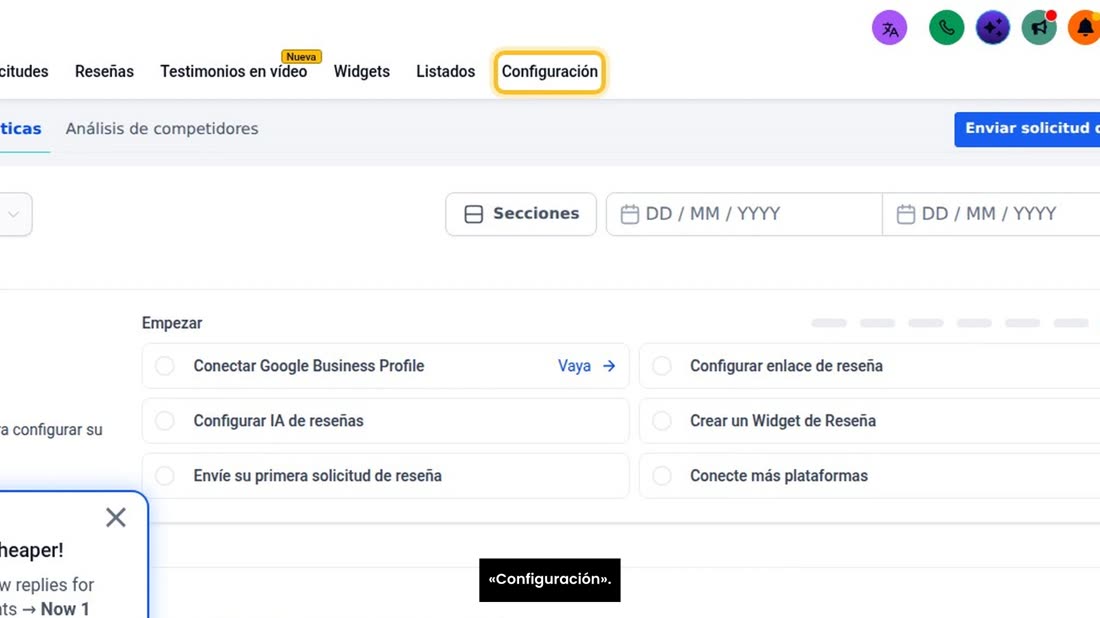Viewport: 1100px width, 618px height.
Task: Select Conecte más plataformas text
Action: coord(779,476)
